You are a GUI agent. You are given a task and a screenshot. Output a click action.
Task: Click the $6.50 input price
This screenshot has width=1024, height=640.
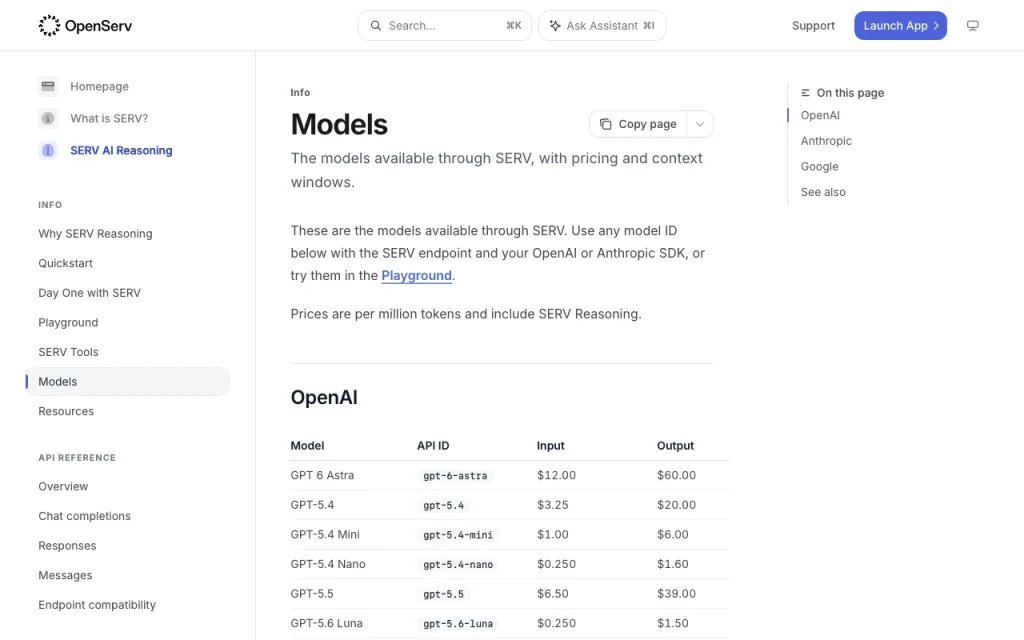[552, 594]
